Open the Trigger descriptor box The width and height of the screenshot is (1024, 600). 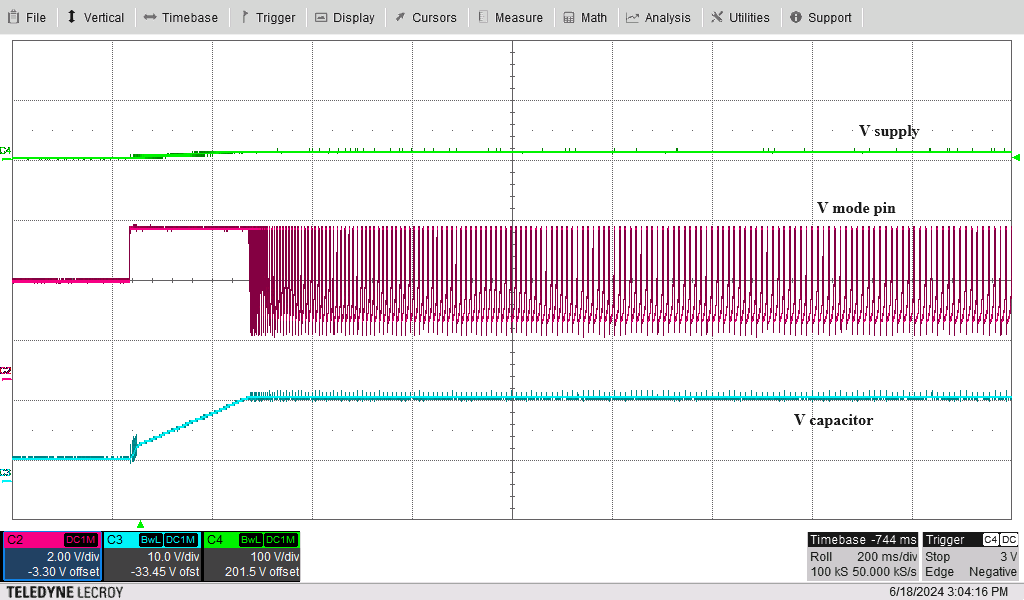(x=971, y=556)
